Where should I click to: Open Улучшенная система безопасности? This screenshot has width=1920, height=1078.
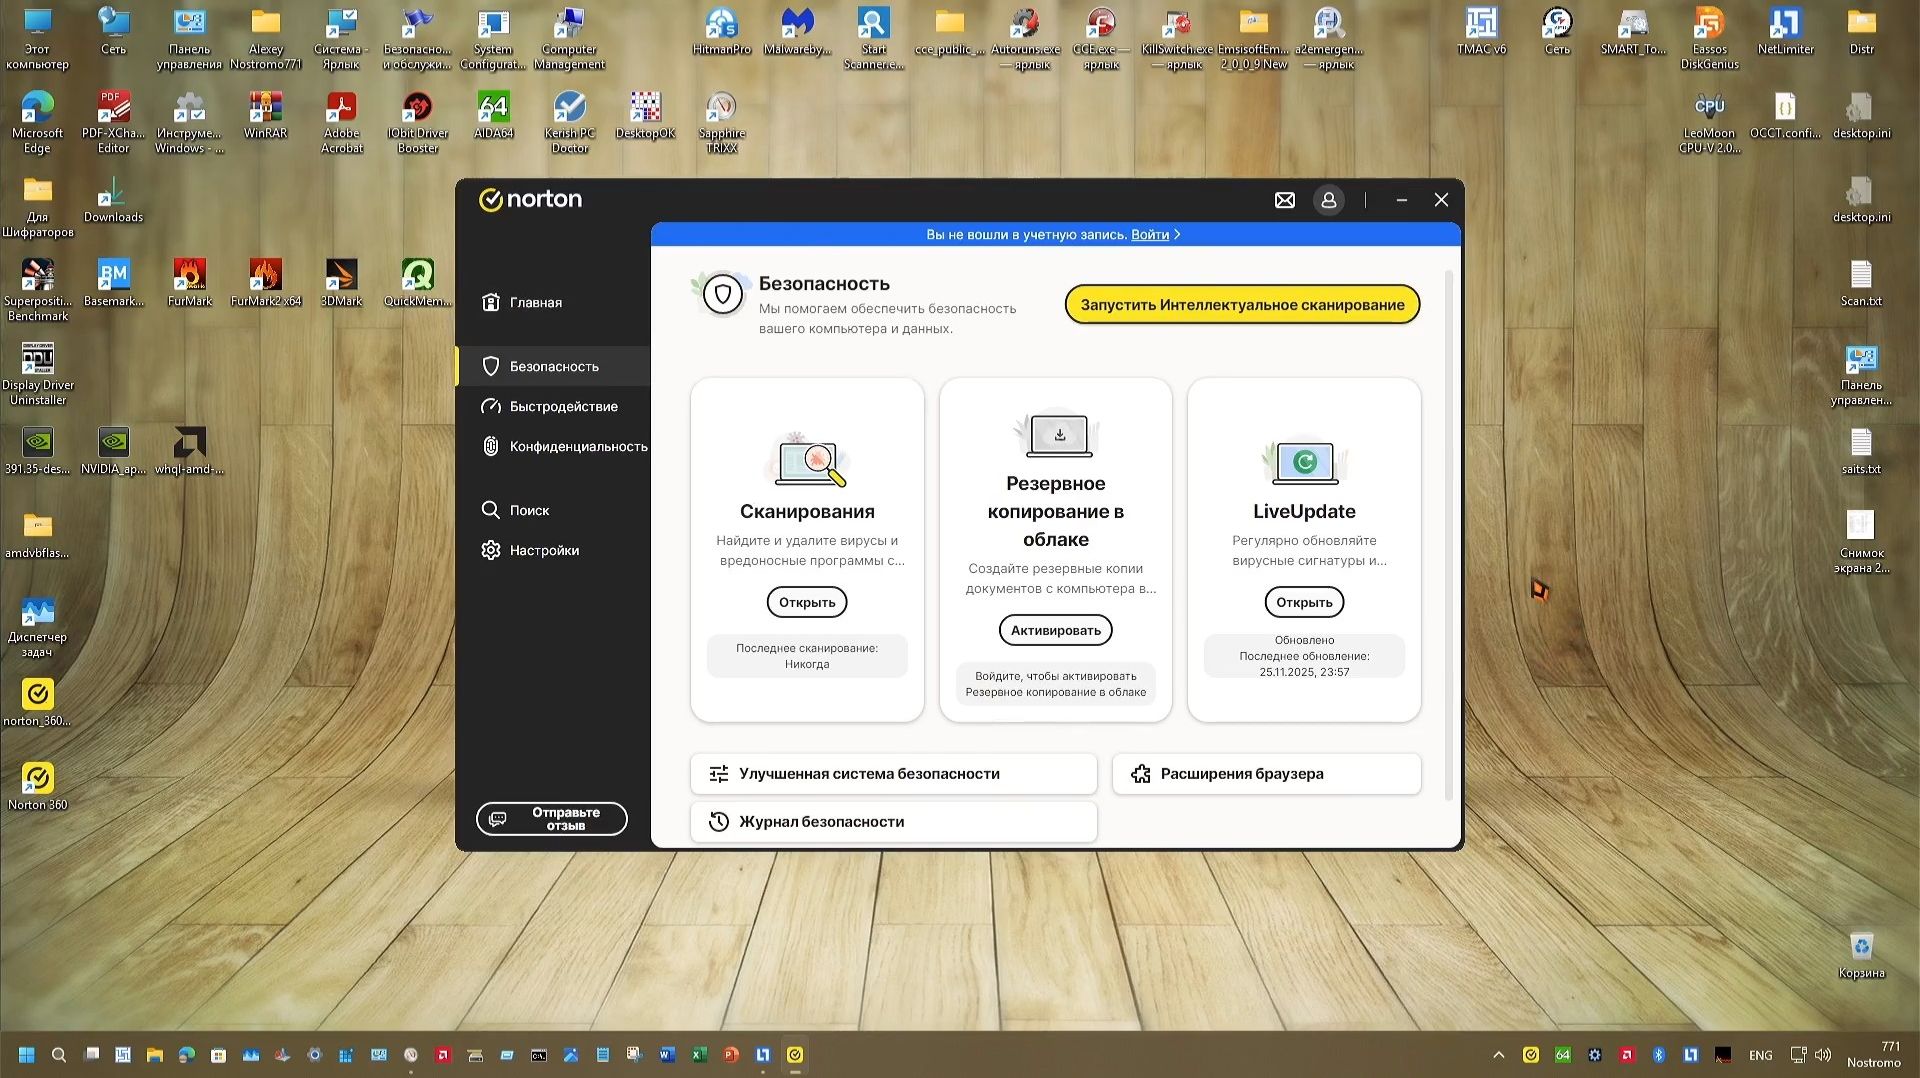coord(893,774)
